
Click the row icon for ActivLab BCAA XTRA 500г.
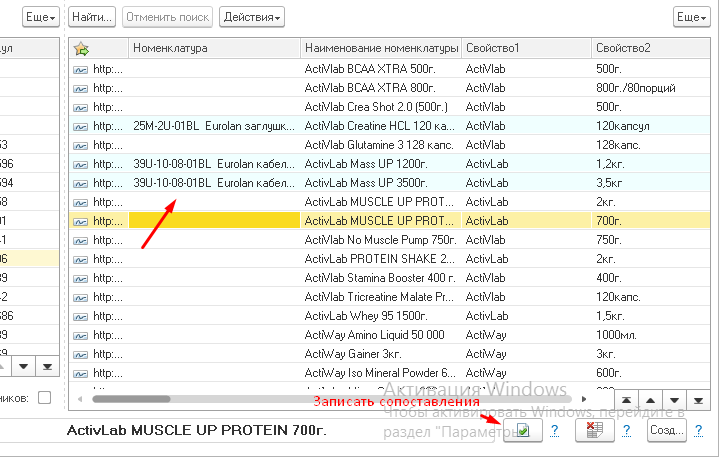coord(81,70)
